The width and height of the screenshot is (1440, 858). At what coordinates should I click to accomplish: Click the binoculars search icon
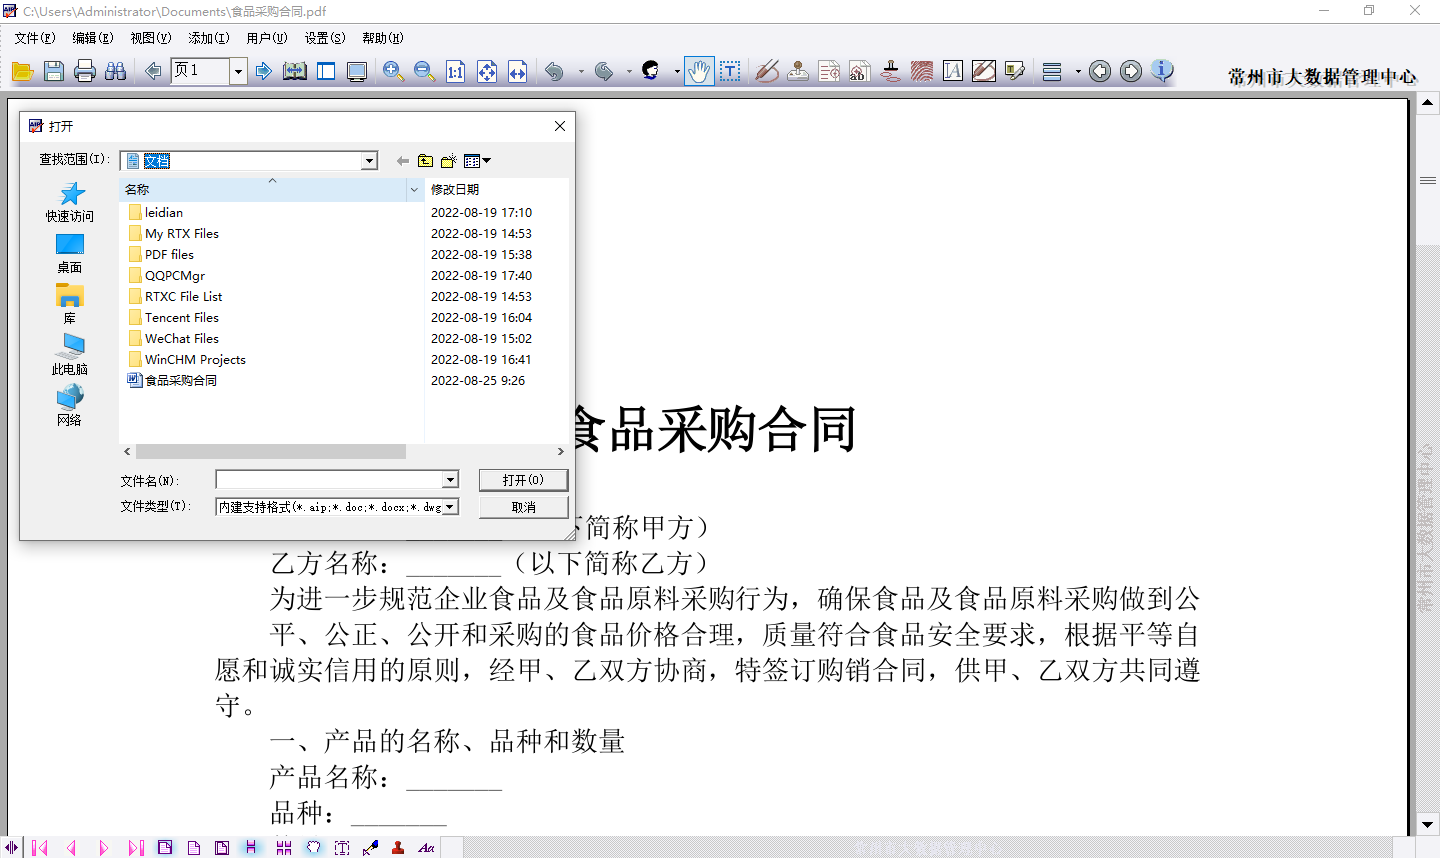tap(116, 71)
